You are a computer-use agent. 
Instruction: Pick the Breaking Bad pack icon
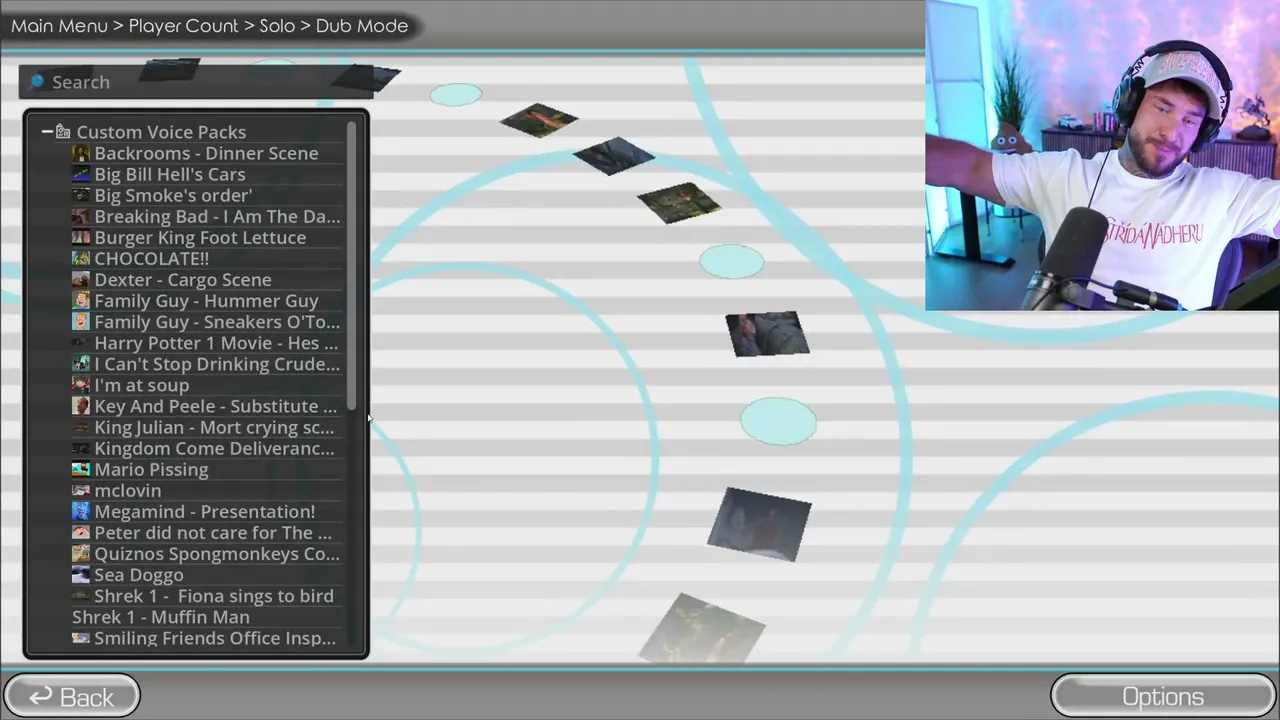81,217
